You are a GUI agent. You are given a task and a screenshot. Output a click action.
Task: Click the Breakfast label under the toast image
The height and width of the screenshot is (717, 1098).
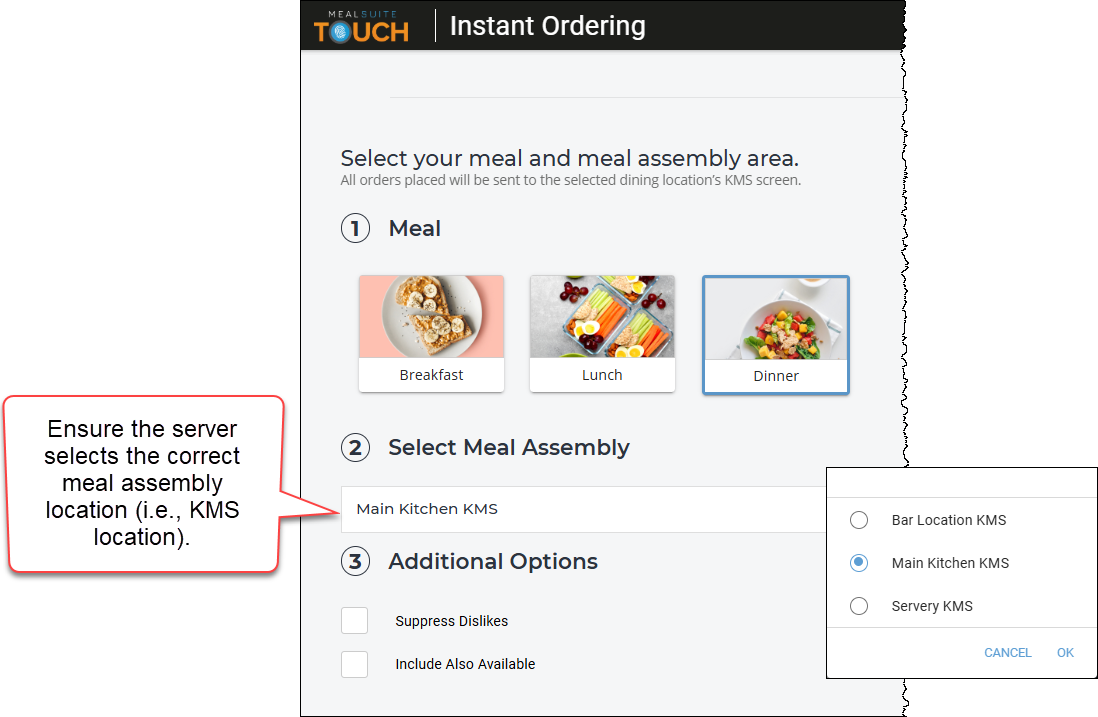tap(431, 375)
